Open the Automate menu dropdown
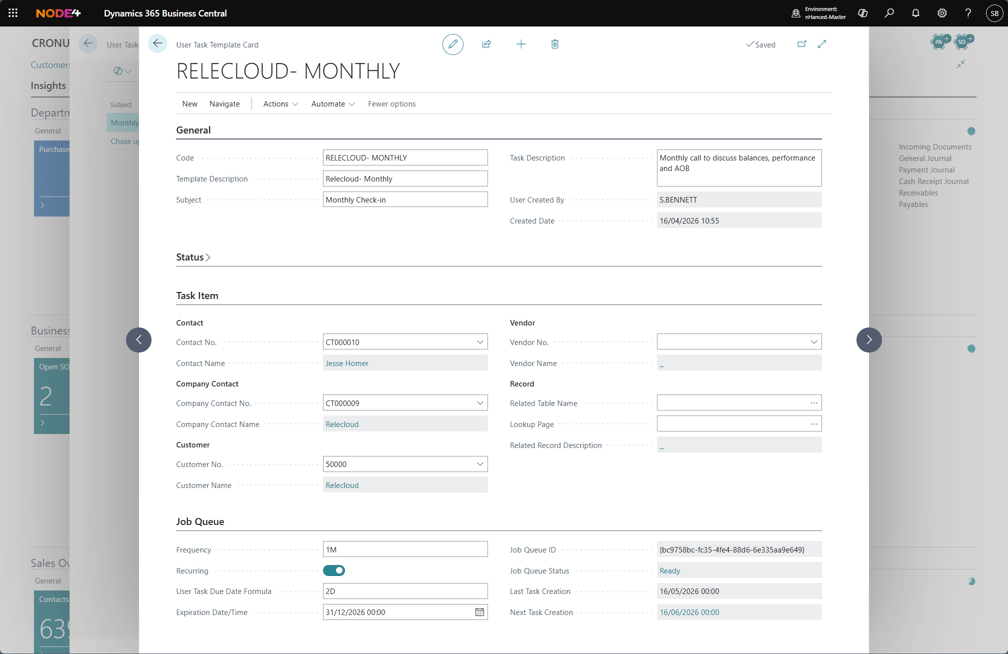Viewport: 1008px width, 654px height. point(333,104)
